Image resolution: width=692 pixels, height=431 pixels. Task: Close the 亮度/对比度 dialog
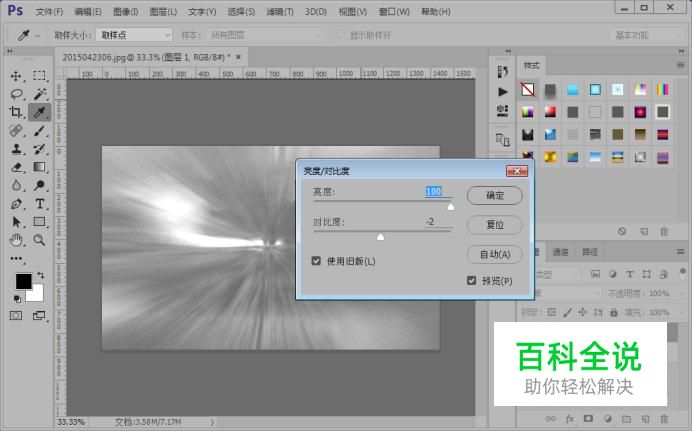click(516, 171)
